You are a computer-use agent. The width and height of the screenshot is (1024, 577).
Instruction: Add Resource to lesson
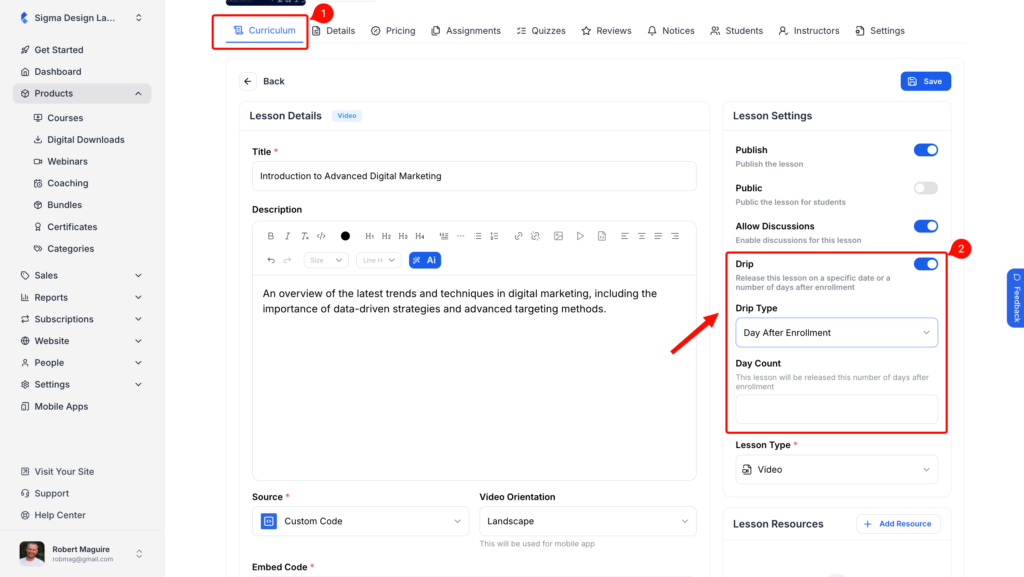click(898, 523)
